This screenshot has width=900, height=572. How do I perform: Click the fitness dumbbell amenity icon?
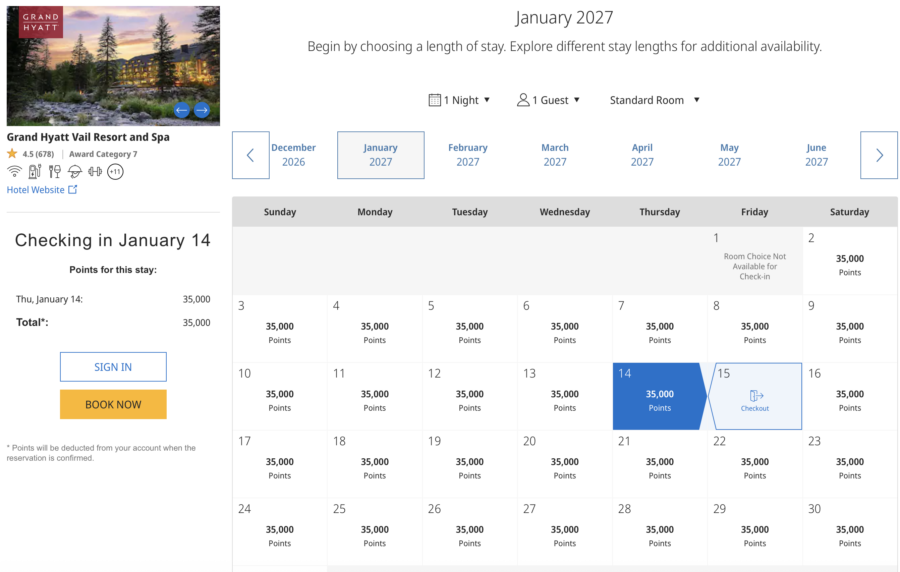(95, 171)
